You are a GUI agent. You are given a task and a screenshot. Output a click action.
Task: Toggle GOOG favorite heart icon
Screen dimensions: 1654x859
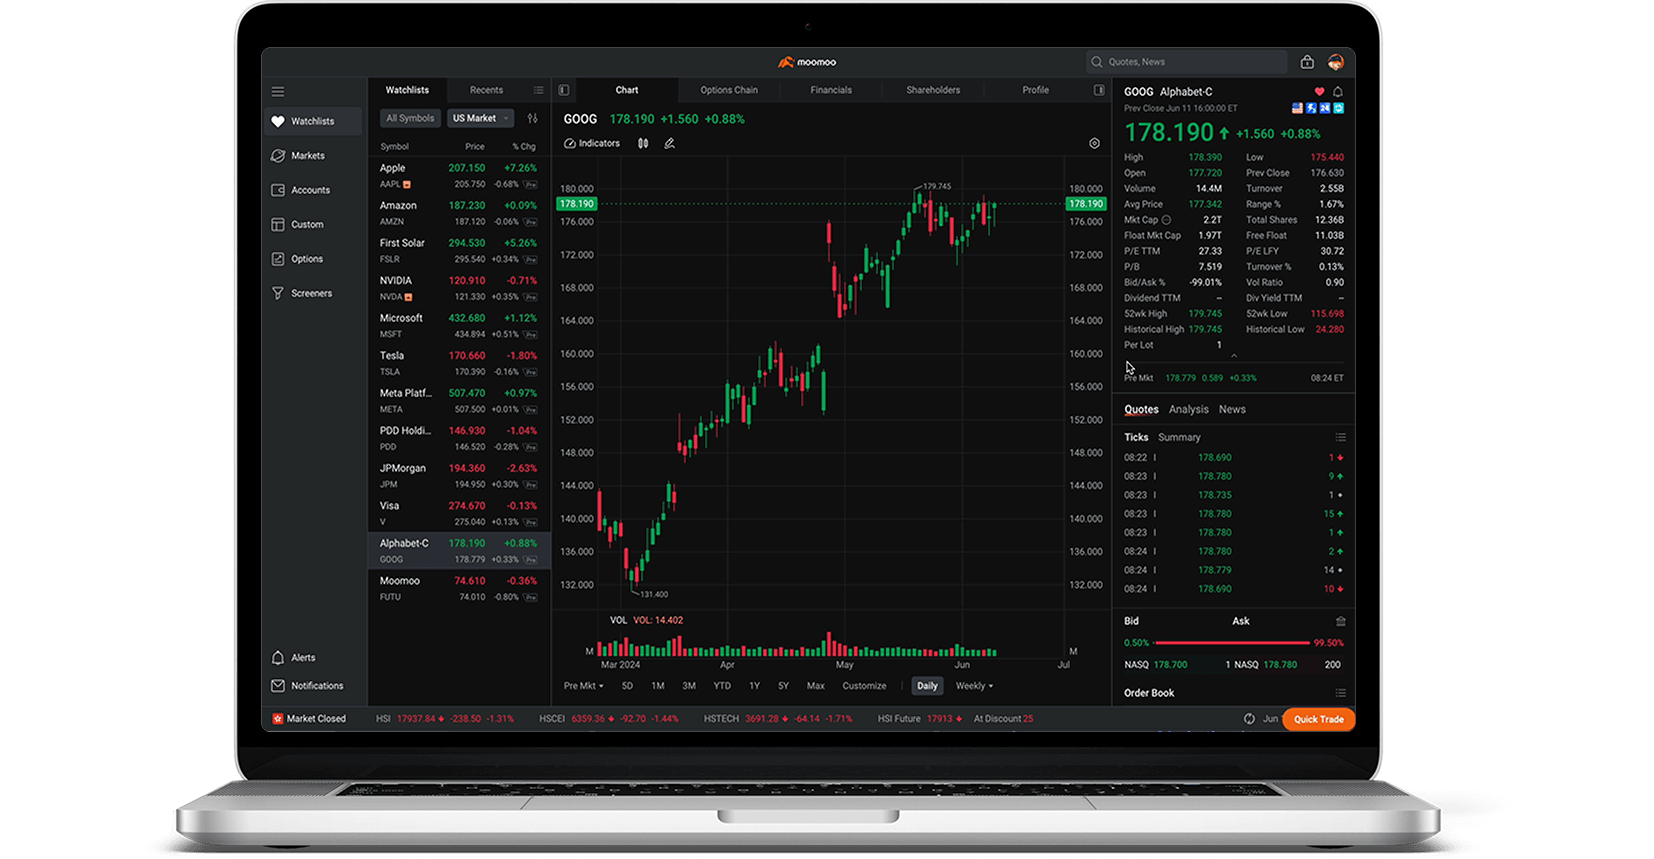[1319, 91]
